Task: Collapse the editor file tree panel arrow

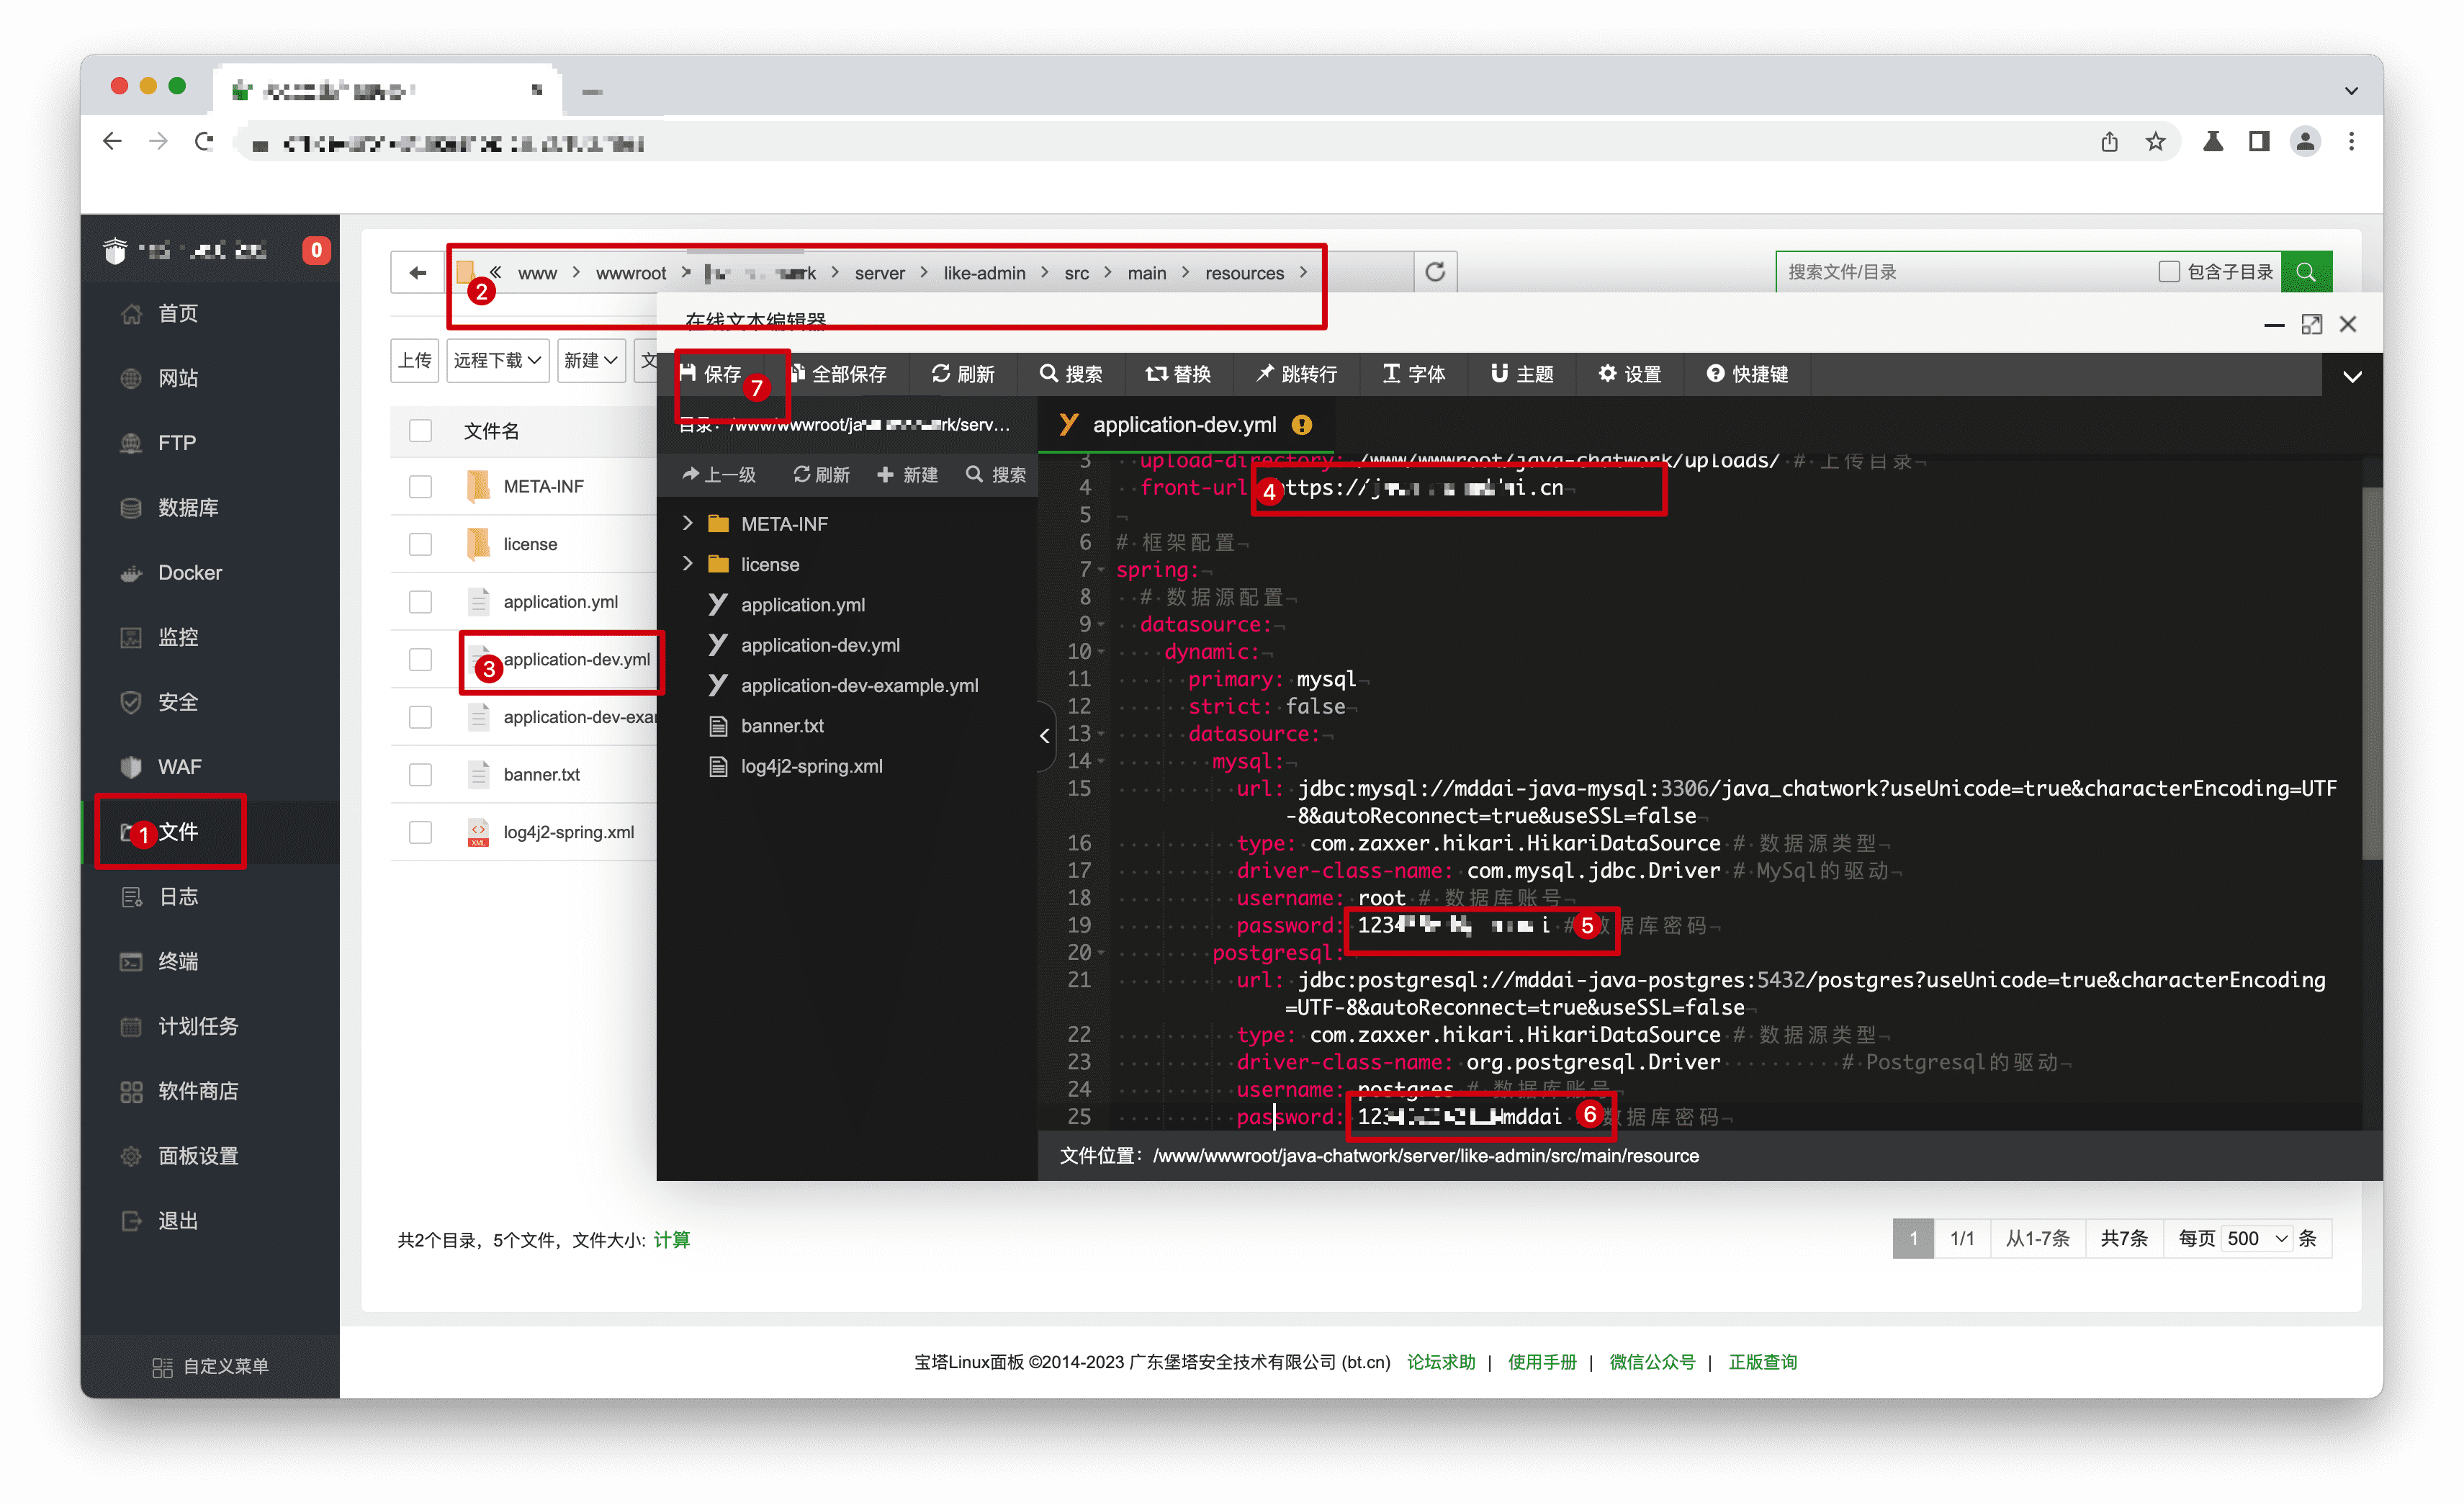Action: coord(1044,736)
